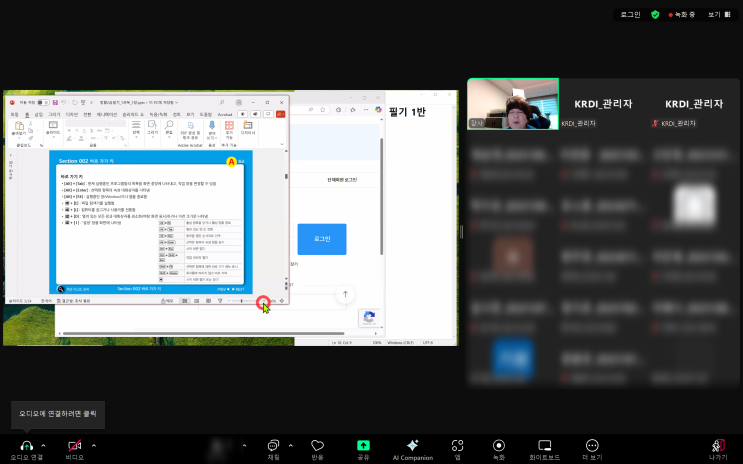This screenshot has height=464, width=743.
Task: Click PowerPoint title bar search icon
Action: tap(221, 102)
